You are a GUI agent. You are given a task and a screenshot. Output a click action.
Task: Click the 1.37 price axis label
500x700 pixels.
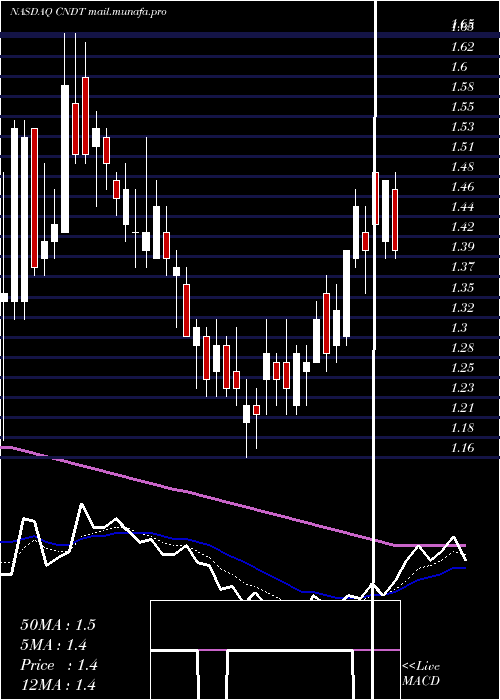point(462,267)
